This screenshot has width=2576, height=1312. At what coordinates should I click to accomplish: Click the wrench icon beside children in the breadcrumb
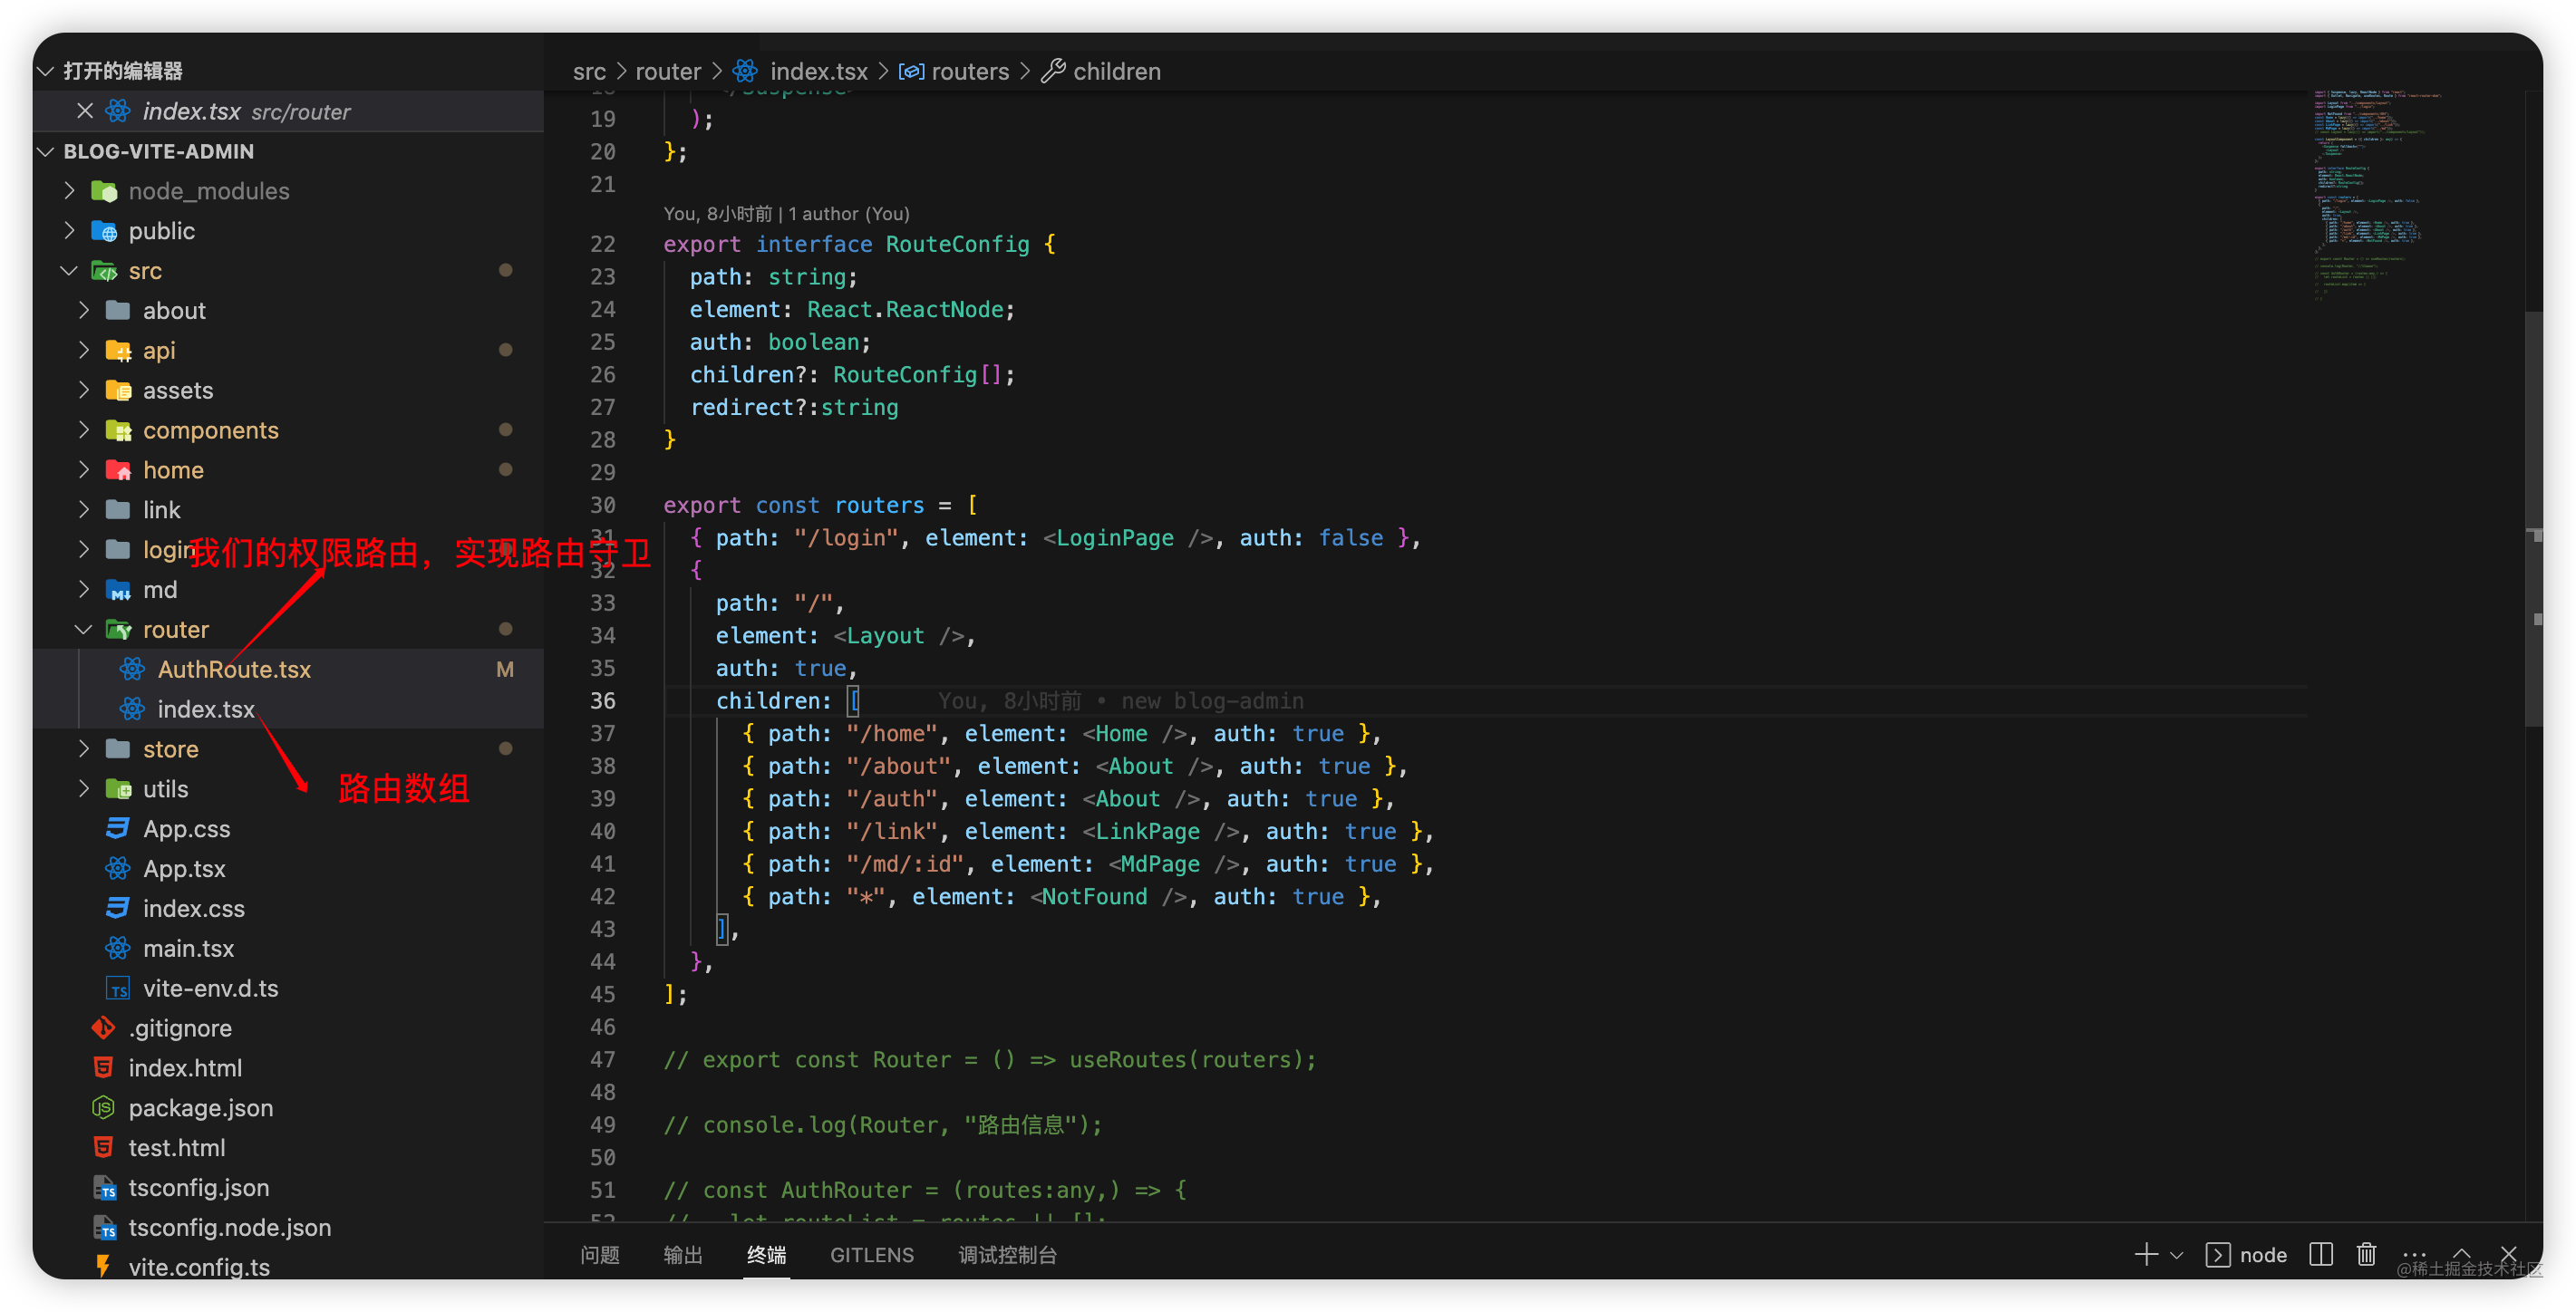(x=1054, y=71)
